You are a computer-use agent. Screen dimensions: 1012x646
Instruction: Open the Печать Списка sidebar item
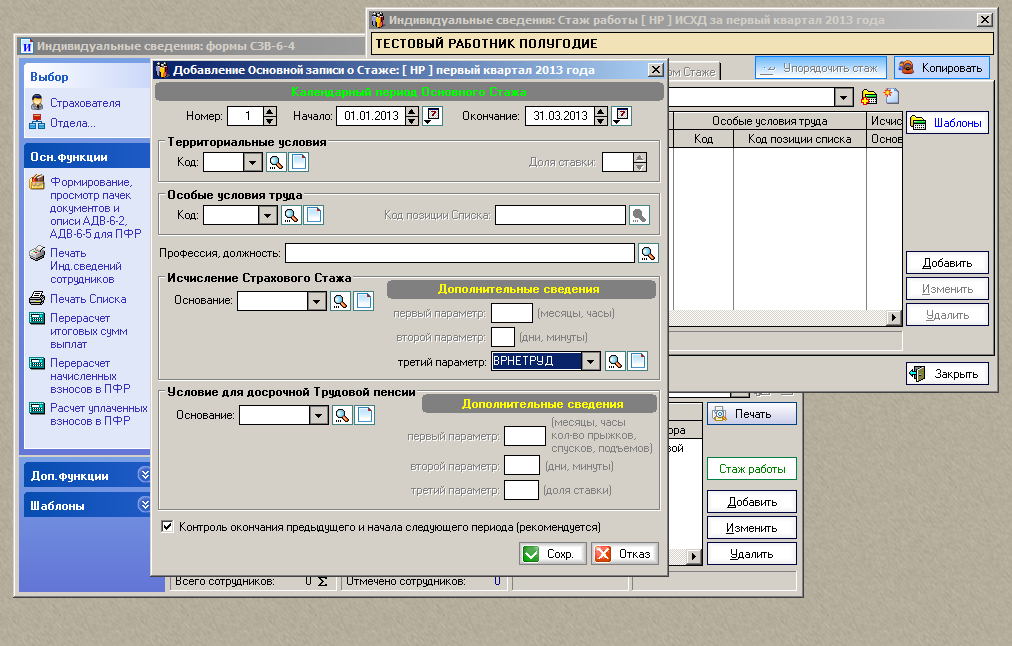point(88,299)
